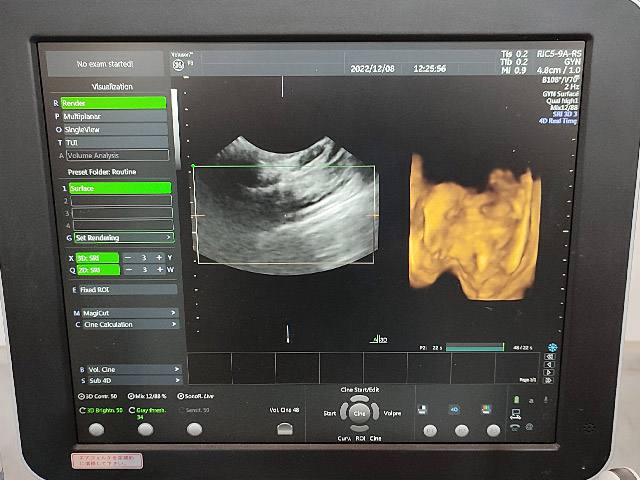
Task: Click the P3 round button
Action: coord(493,431)
